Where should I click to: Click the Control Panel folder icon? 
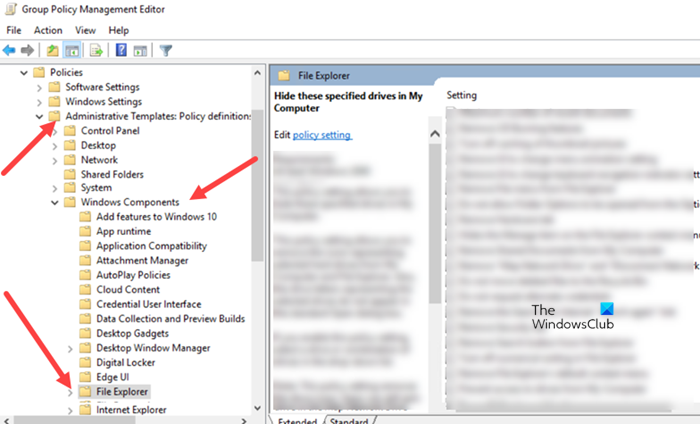[70, 131]
